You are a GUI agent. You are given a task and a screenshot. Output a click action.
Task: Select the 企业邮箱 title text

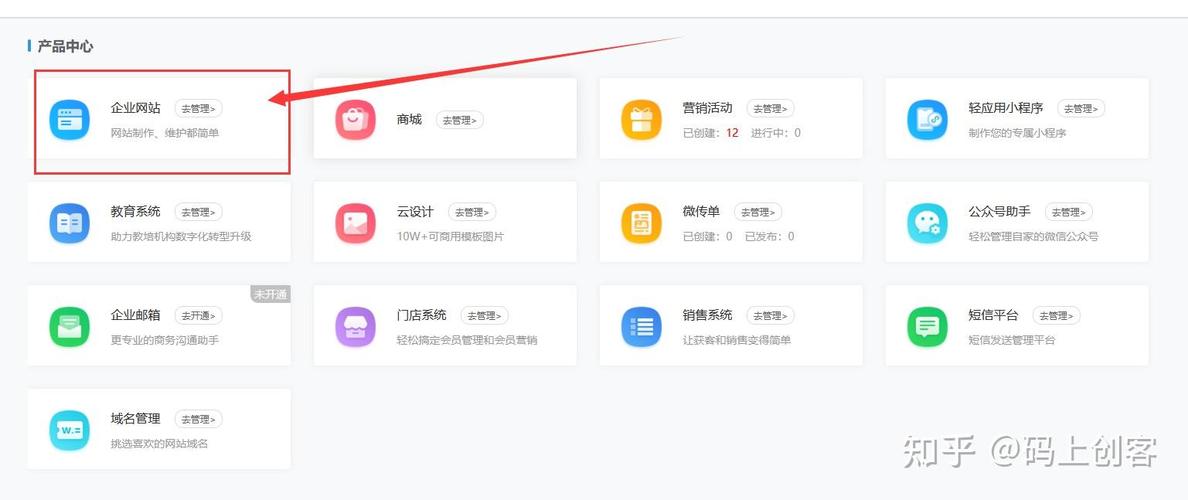pos(136,316)
